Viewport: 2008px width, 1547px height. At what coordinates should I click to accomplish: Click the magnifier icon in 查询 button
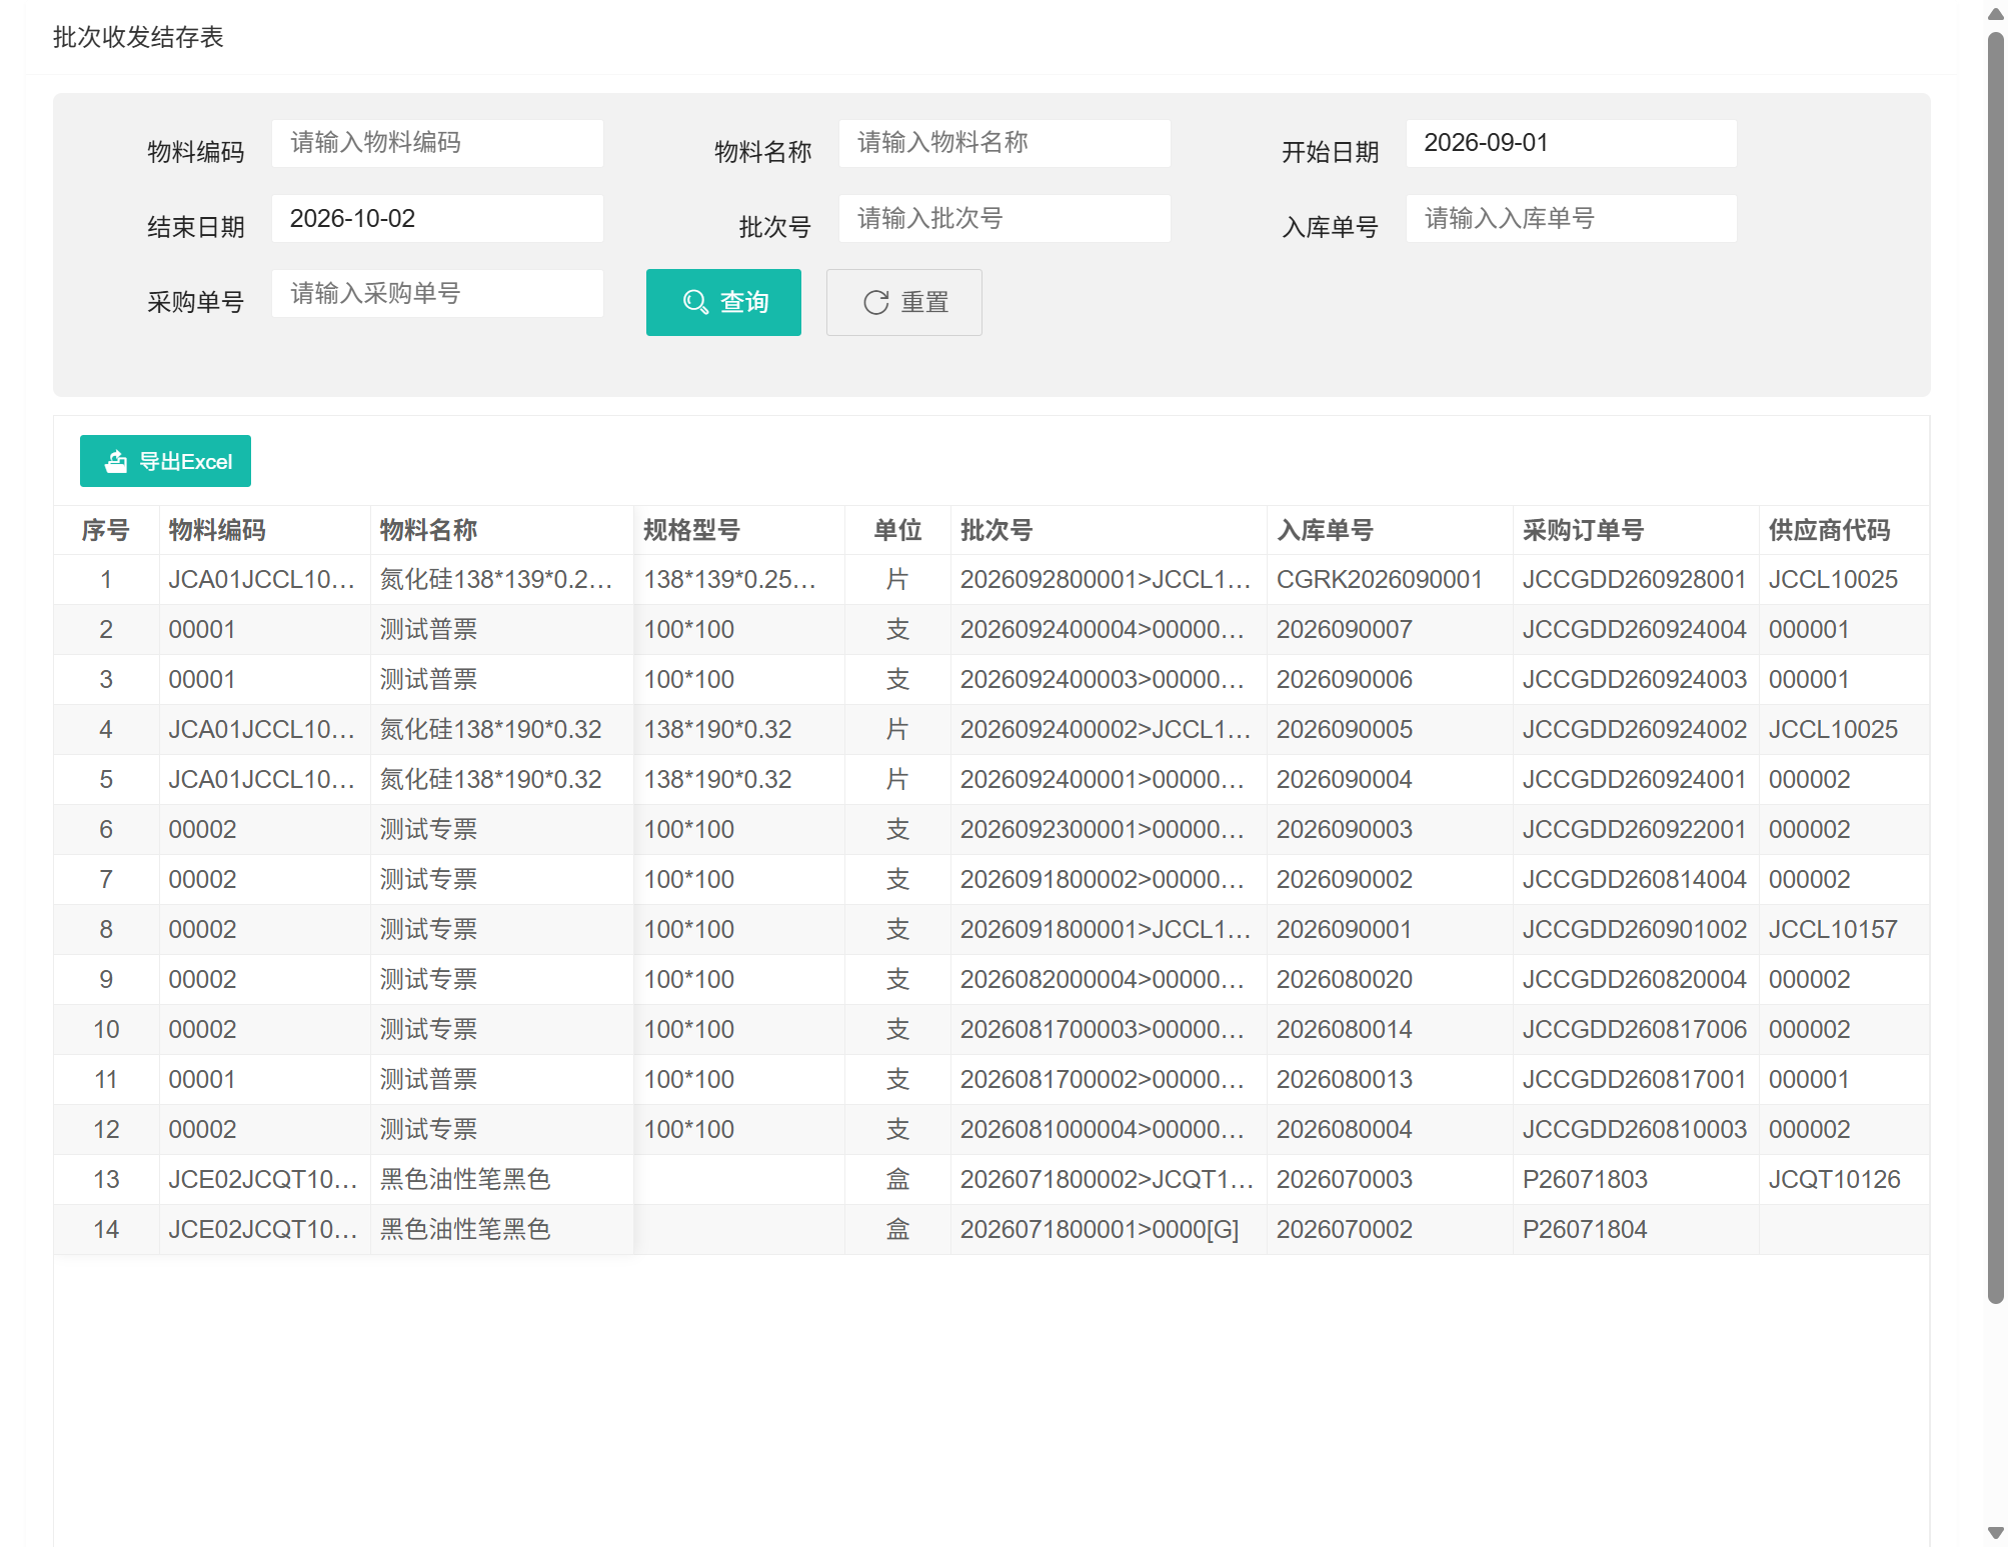[x=695, y=302]
